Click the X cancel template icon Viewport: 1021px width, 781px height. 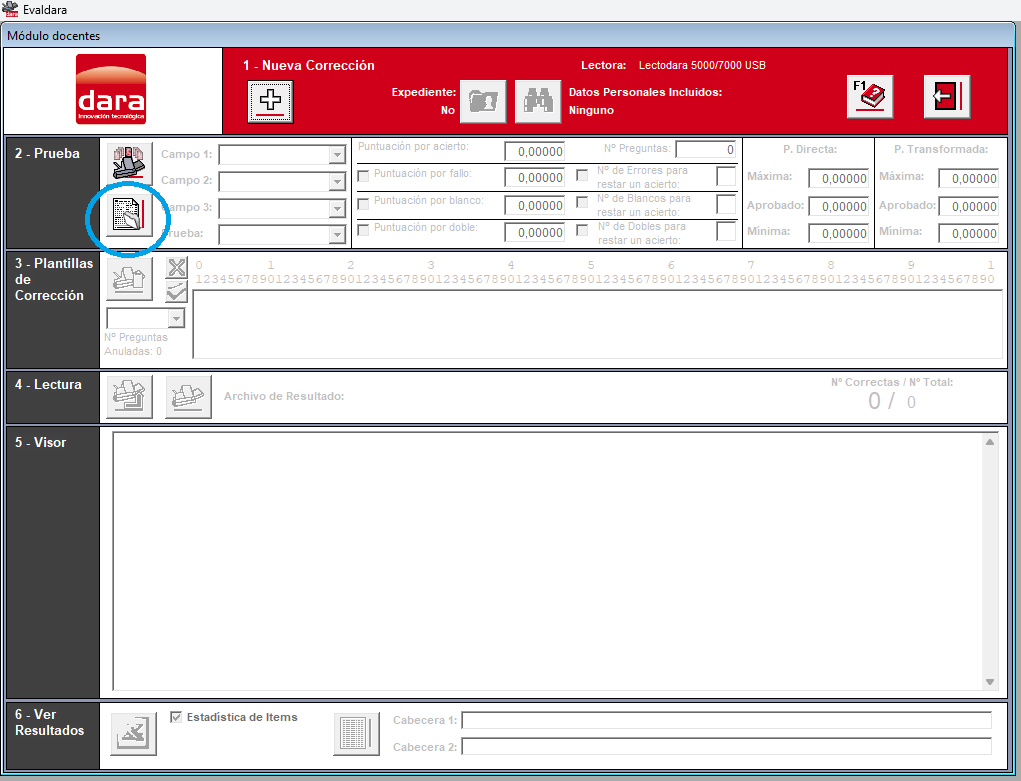176,268
